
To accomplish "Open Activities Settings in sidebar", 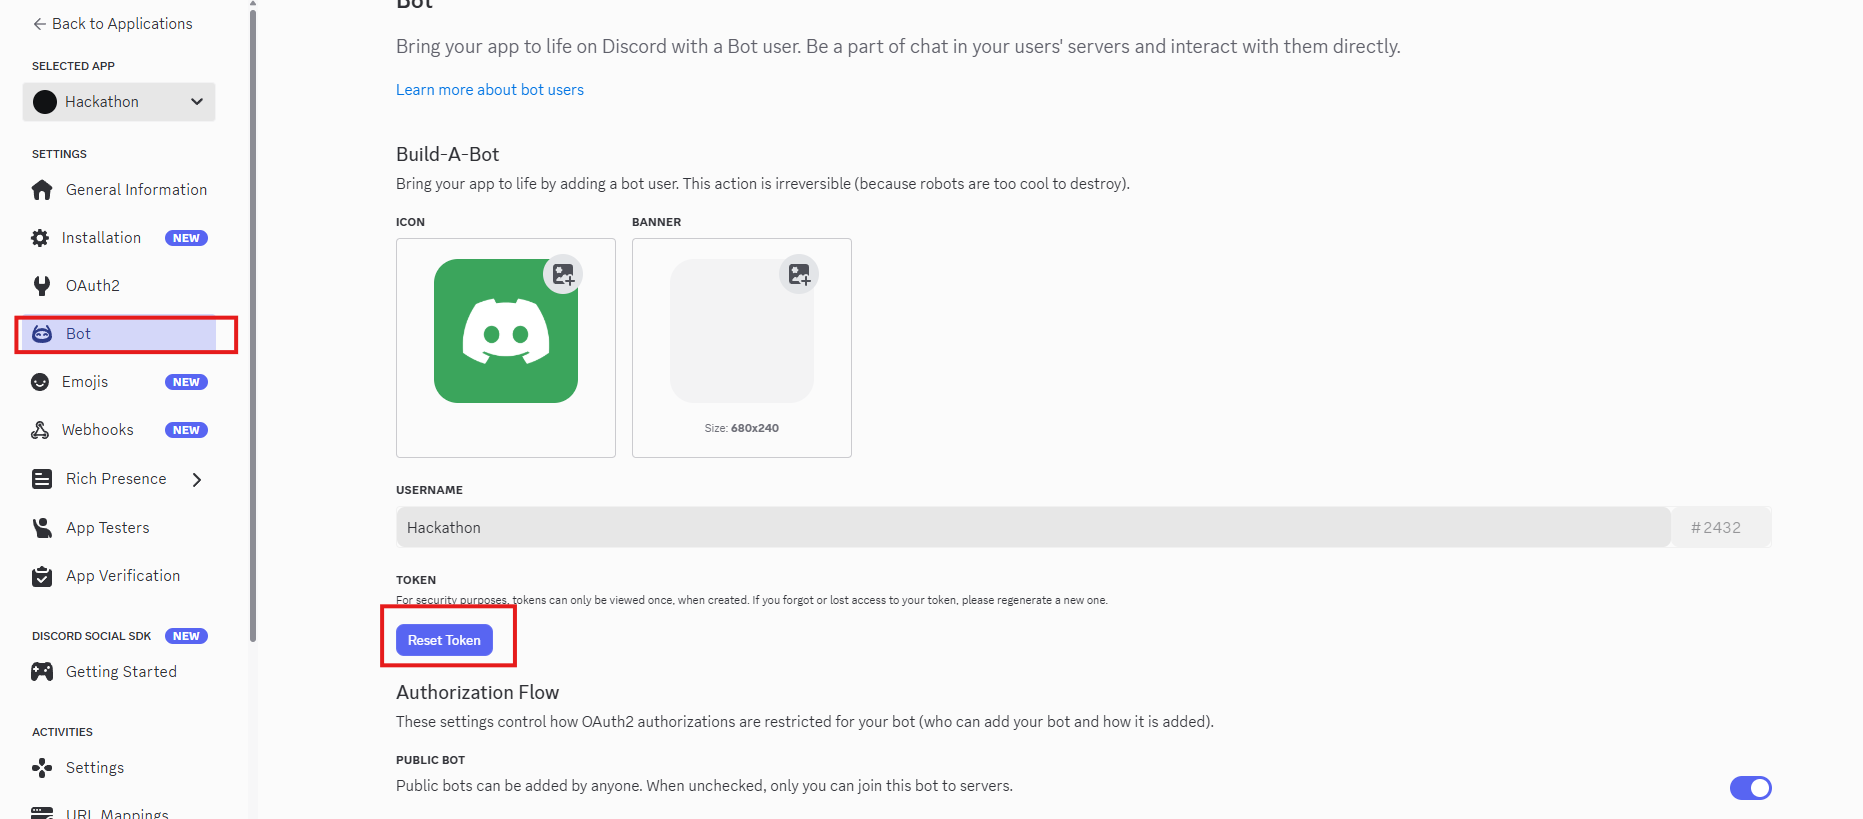I will 95,768.
